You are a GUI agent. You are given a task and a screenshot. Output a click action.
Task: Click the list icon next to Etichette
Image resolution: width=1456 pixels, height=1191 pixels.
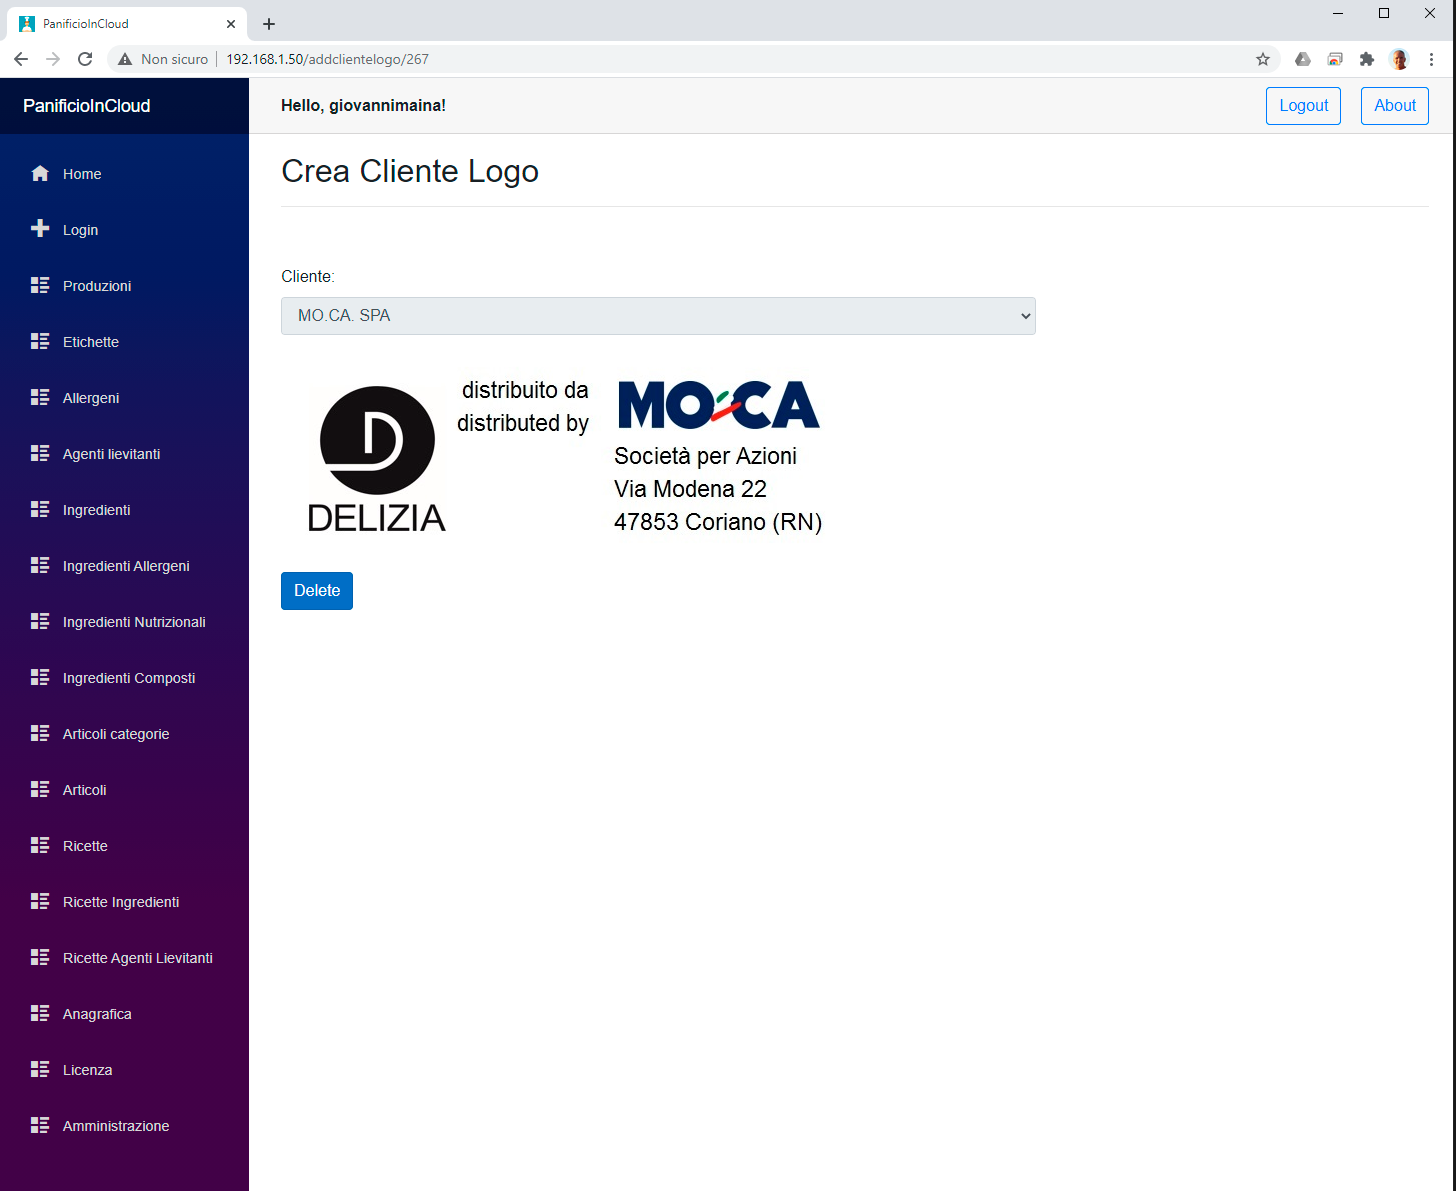point(40,341)
